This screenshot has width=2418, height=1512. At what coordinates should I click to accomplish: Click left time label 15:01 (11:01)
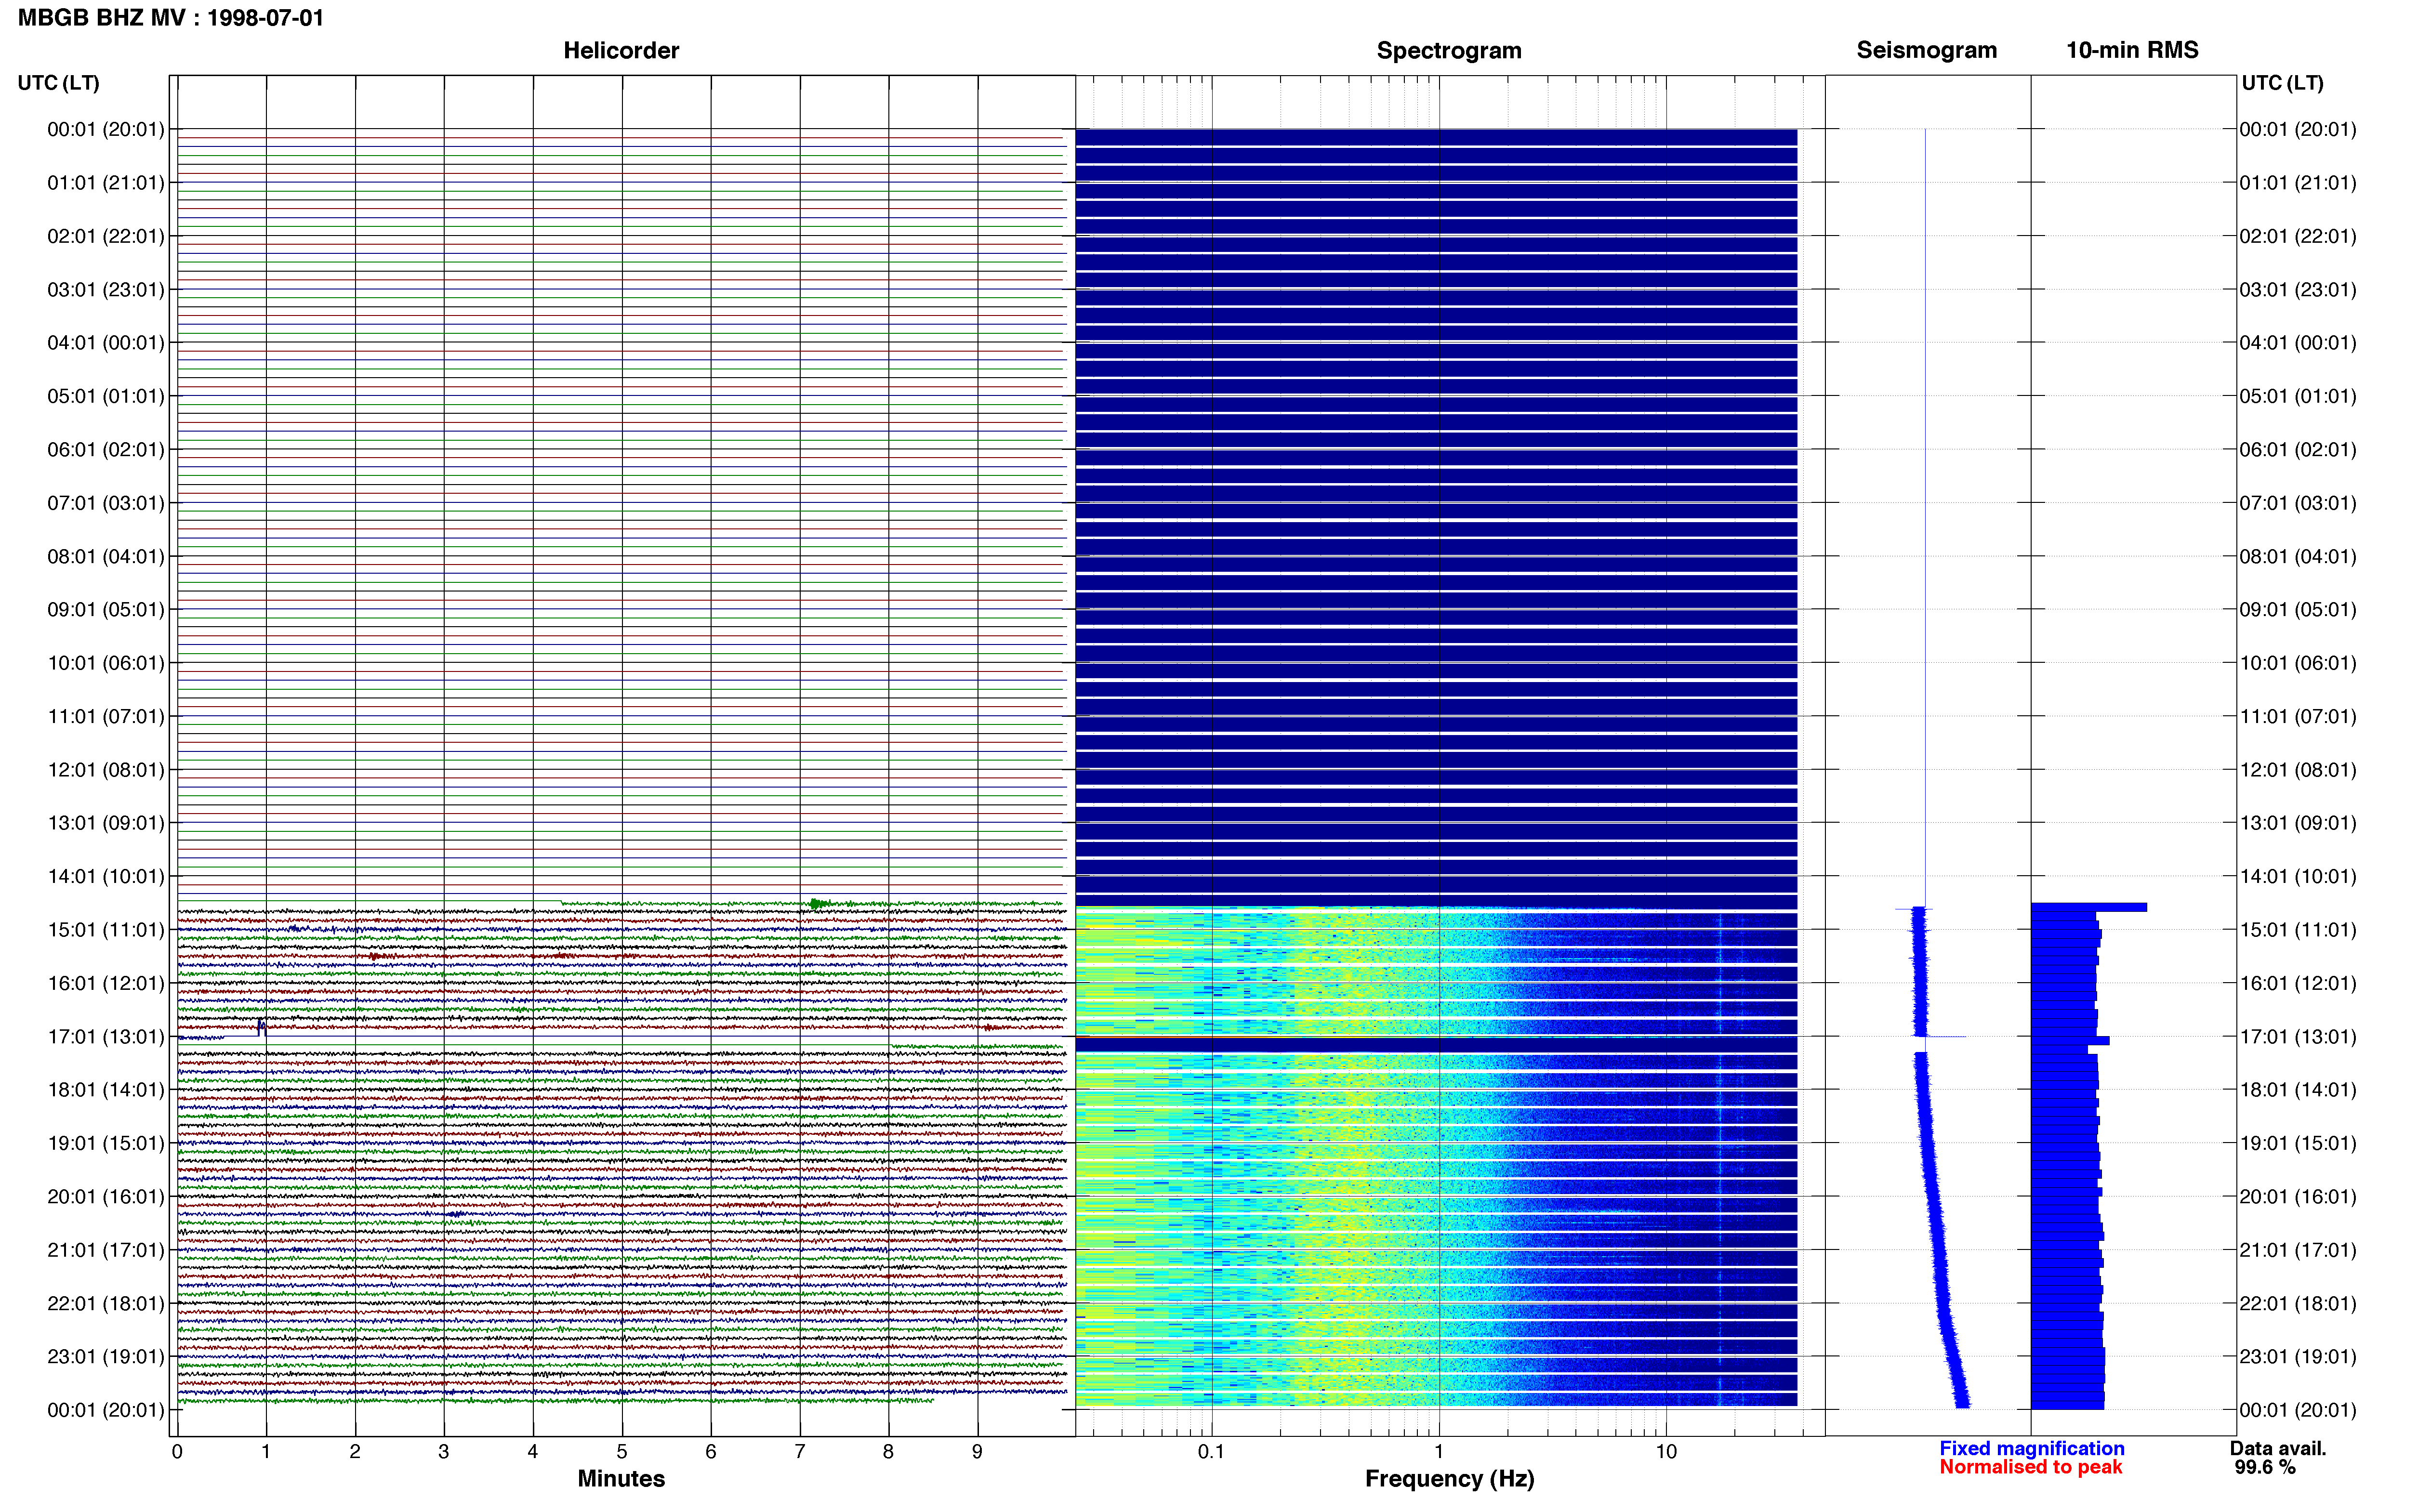click(x=106, y=930)
